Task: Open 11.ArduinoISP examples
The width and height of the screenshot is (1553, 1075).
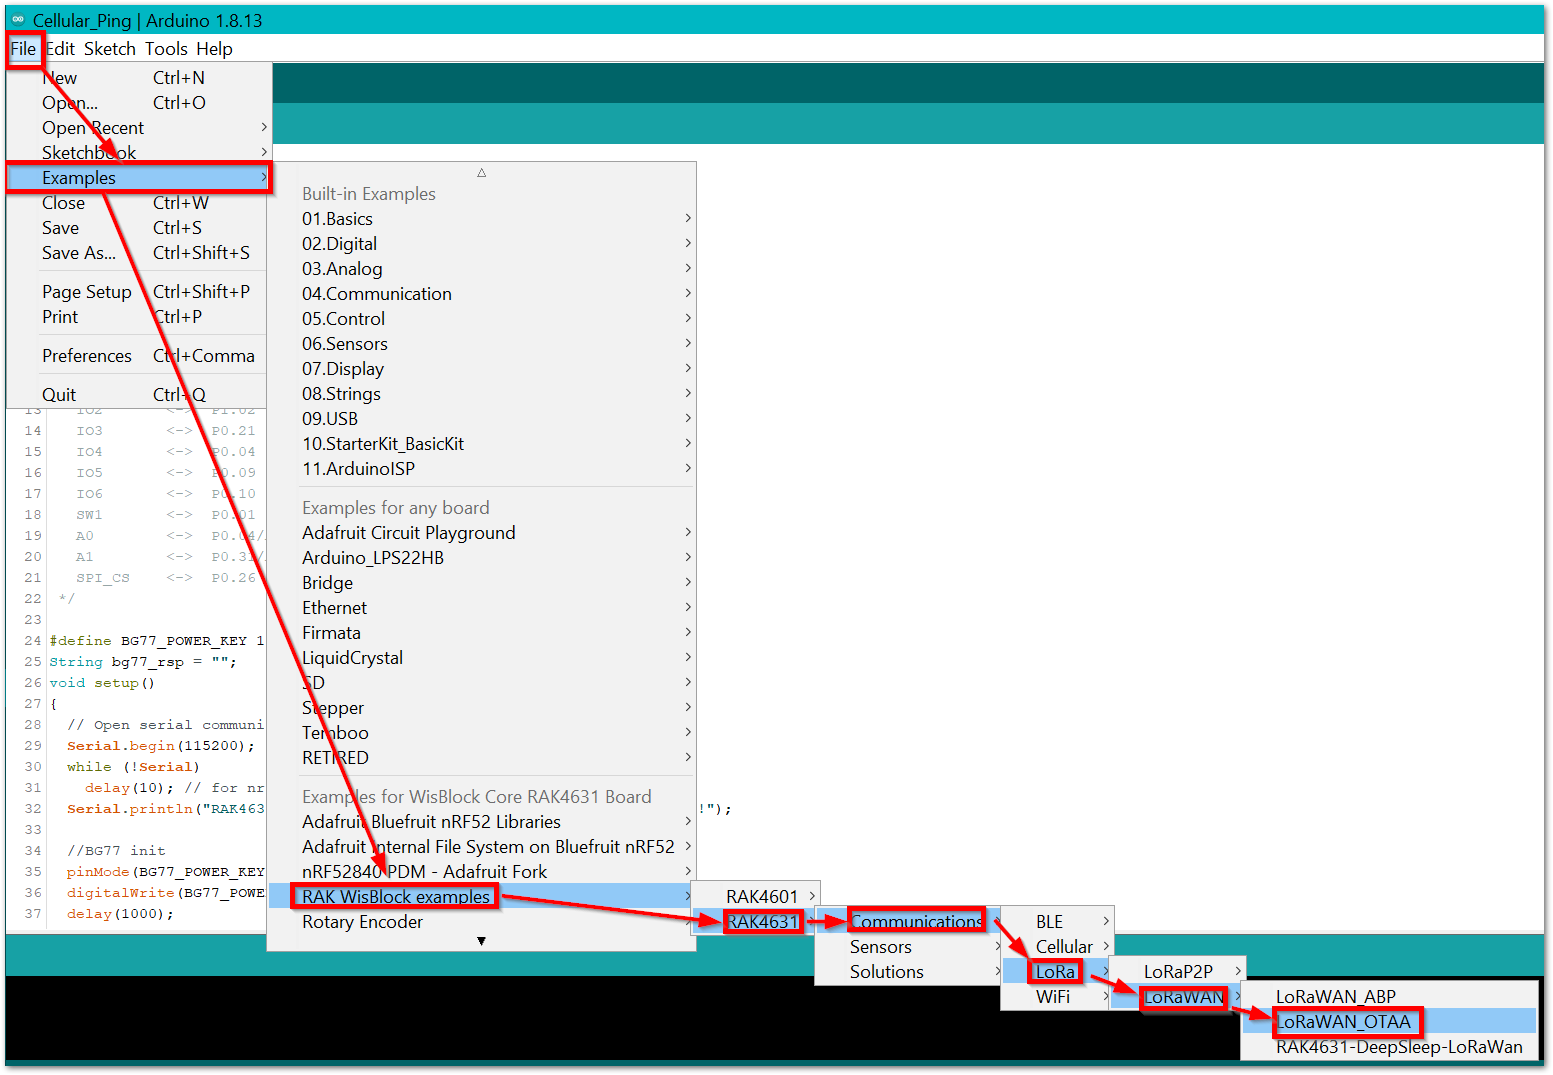Action: 482,469
